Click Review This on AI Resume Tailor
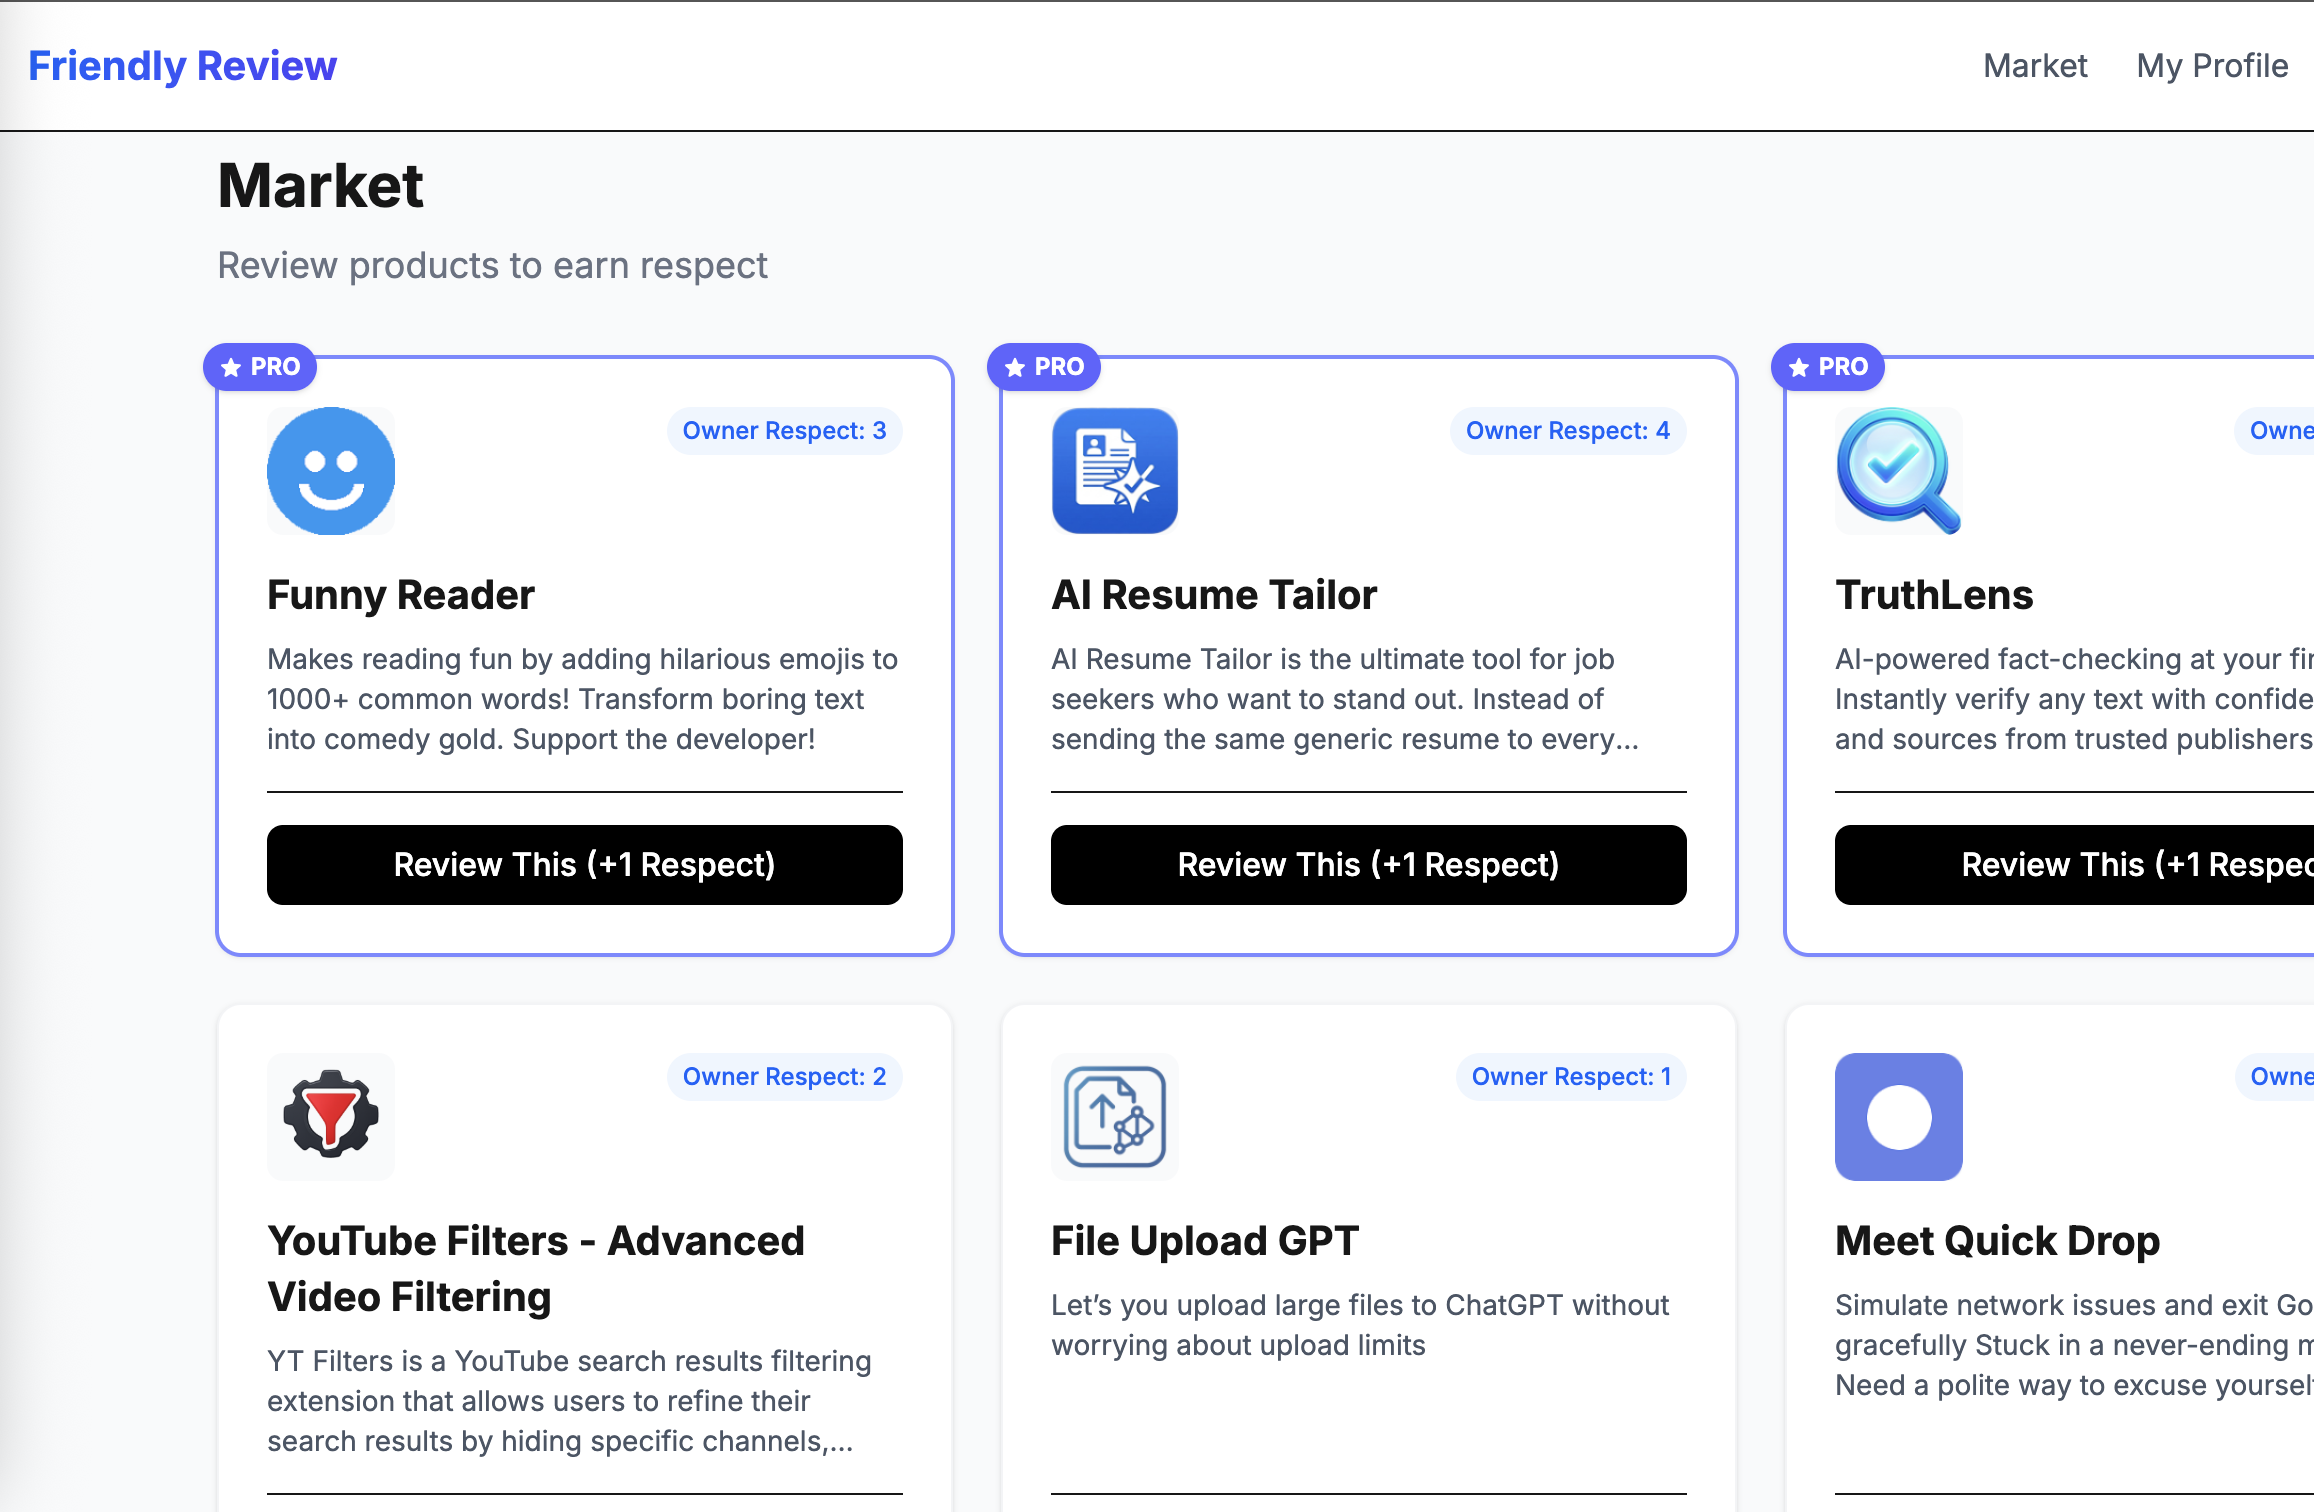Image resolution: width=2314 pixels, height=1512 pixels. tap(1368, 864)
